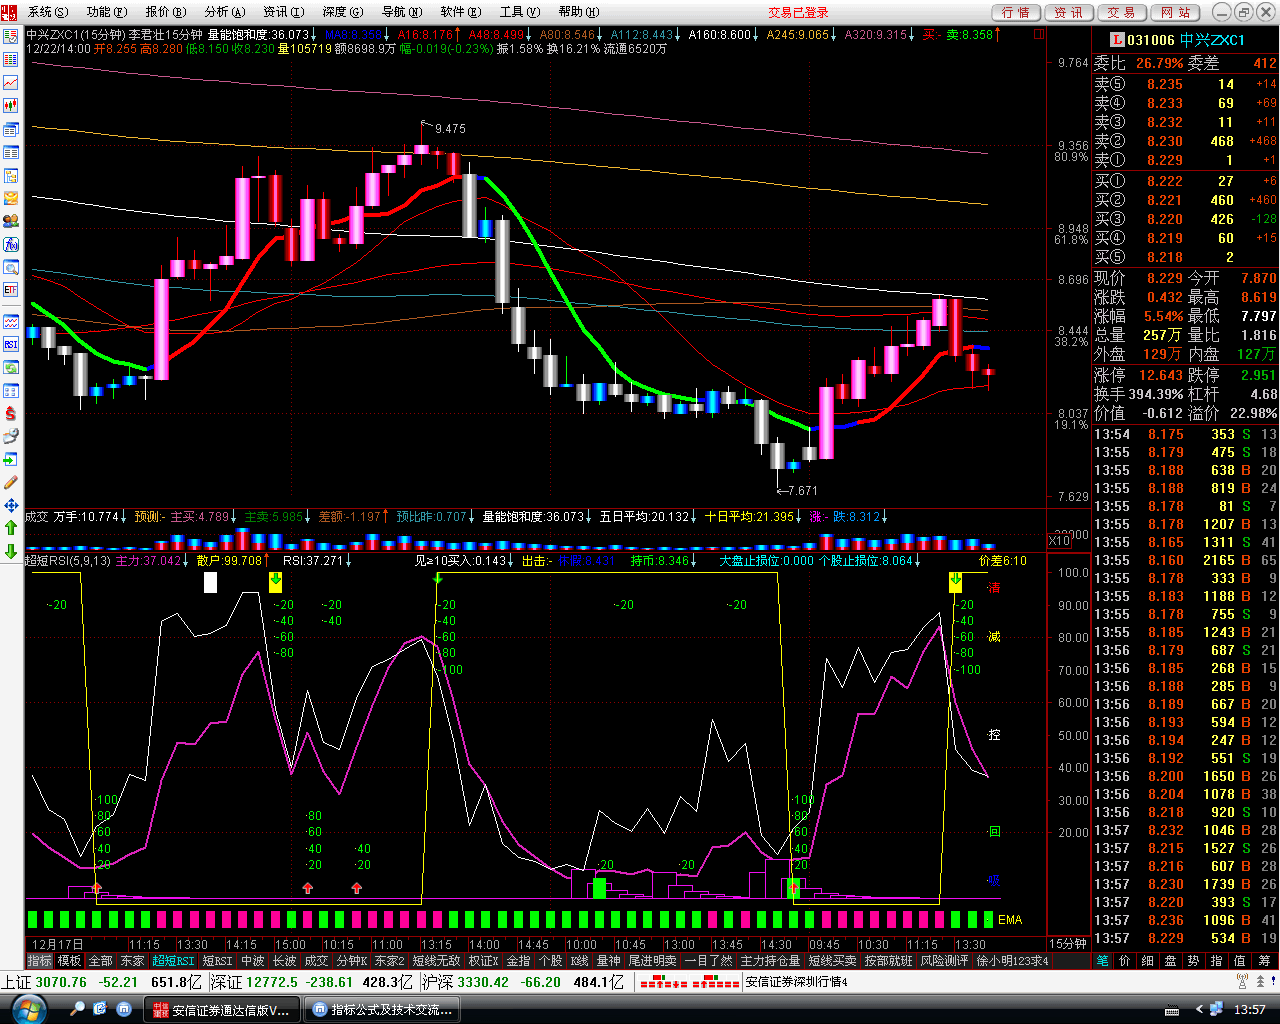Click the wavy lines indicator sidebar icon
The width and height of the screenshot is (1280, 1024).
point(11,322)
